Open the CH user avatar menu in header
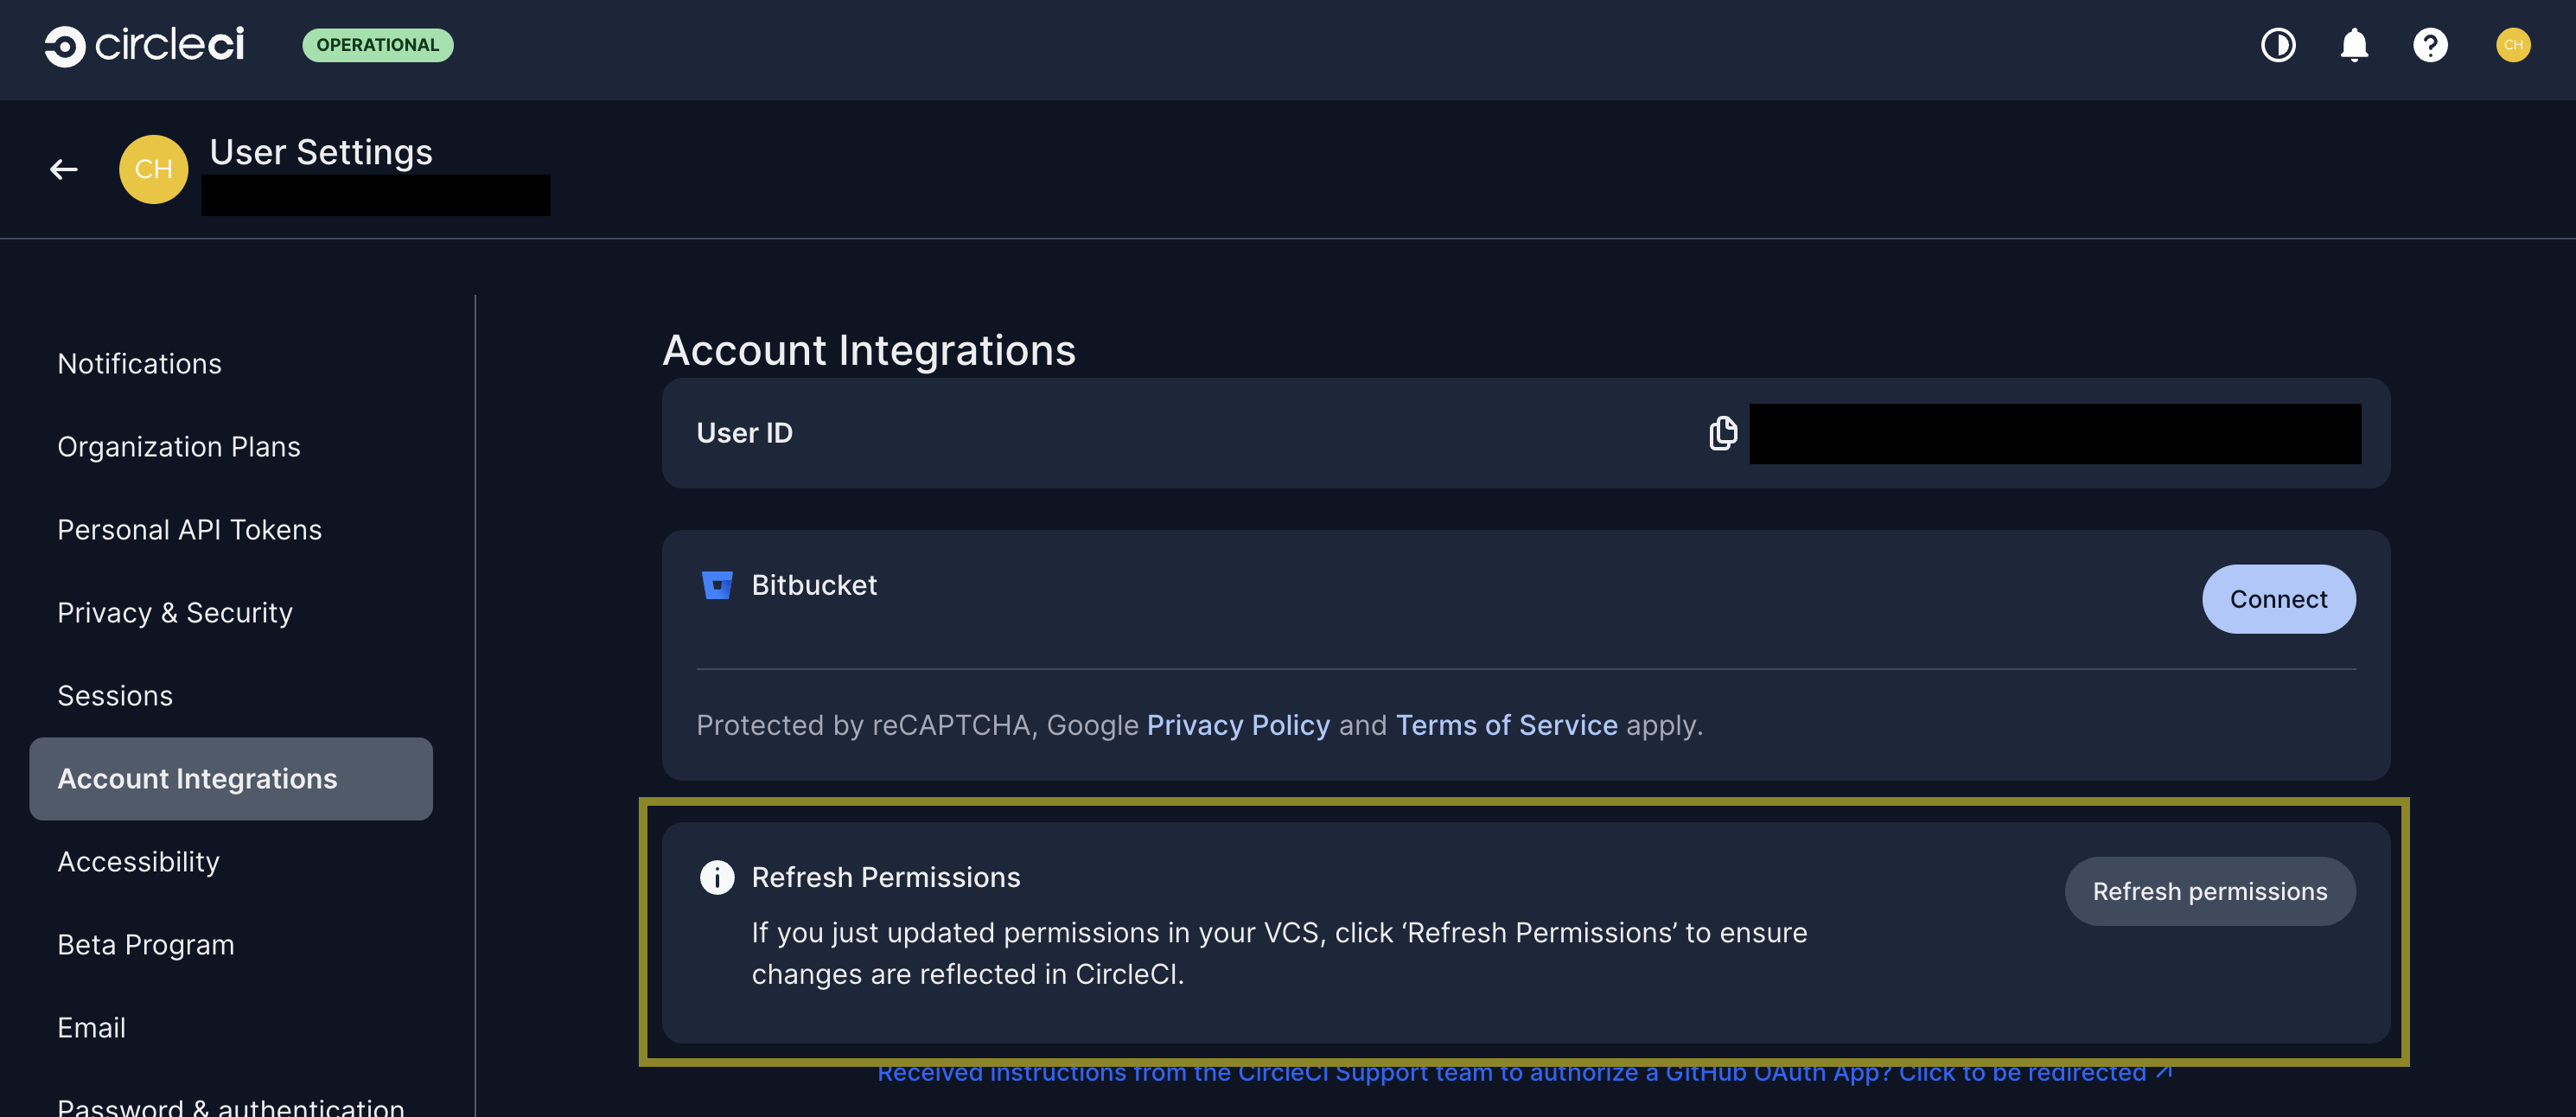 point(2513,45)
